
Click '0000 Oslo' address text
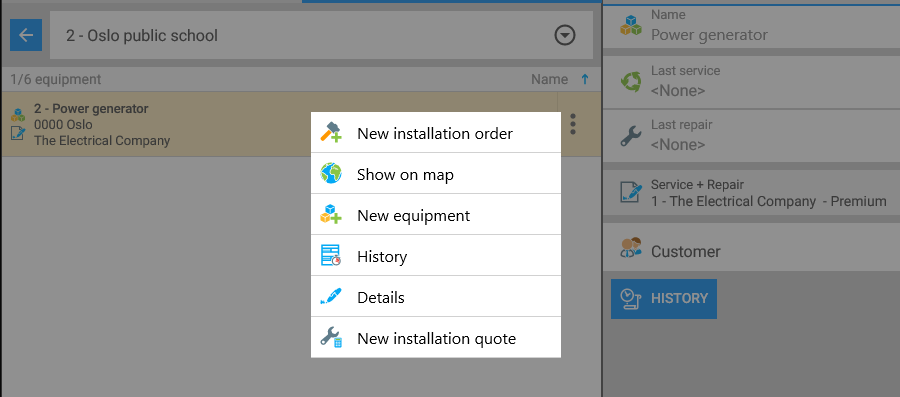click(x=63, y=124)
